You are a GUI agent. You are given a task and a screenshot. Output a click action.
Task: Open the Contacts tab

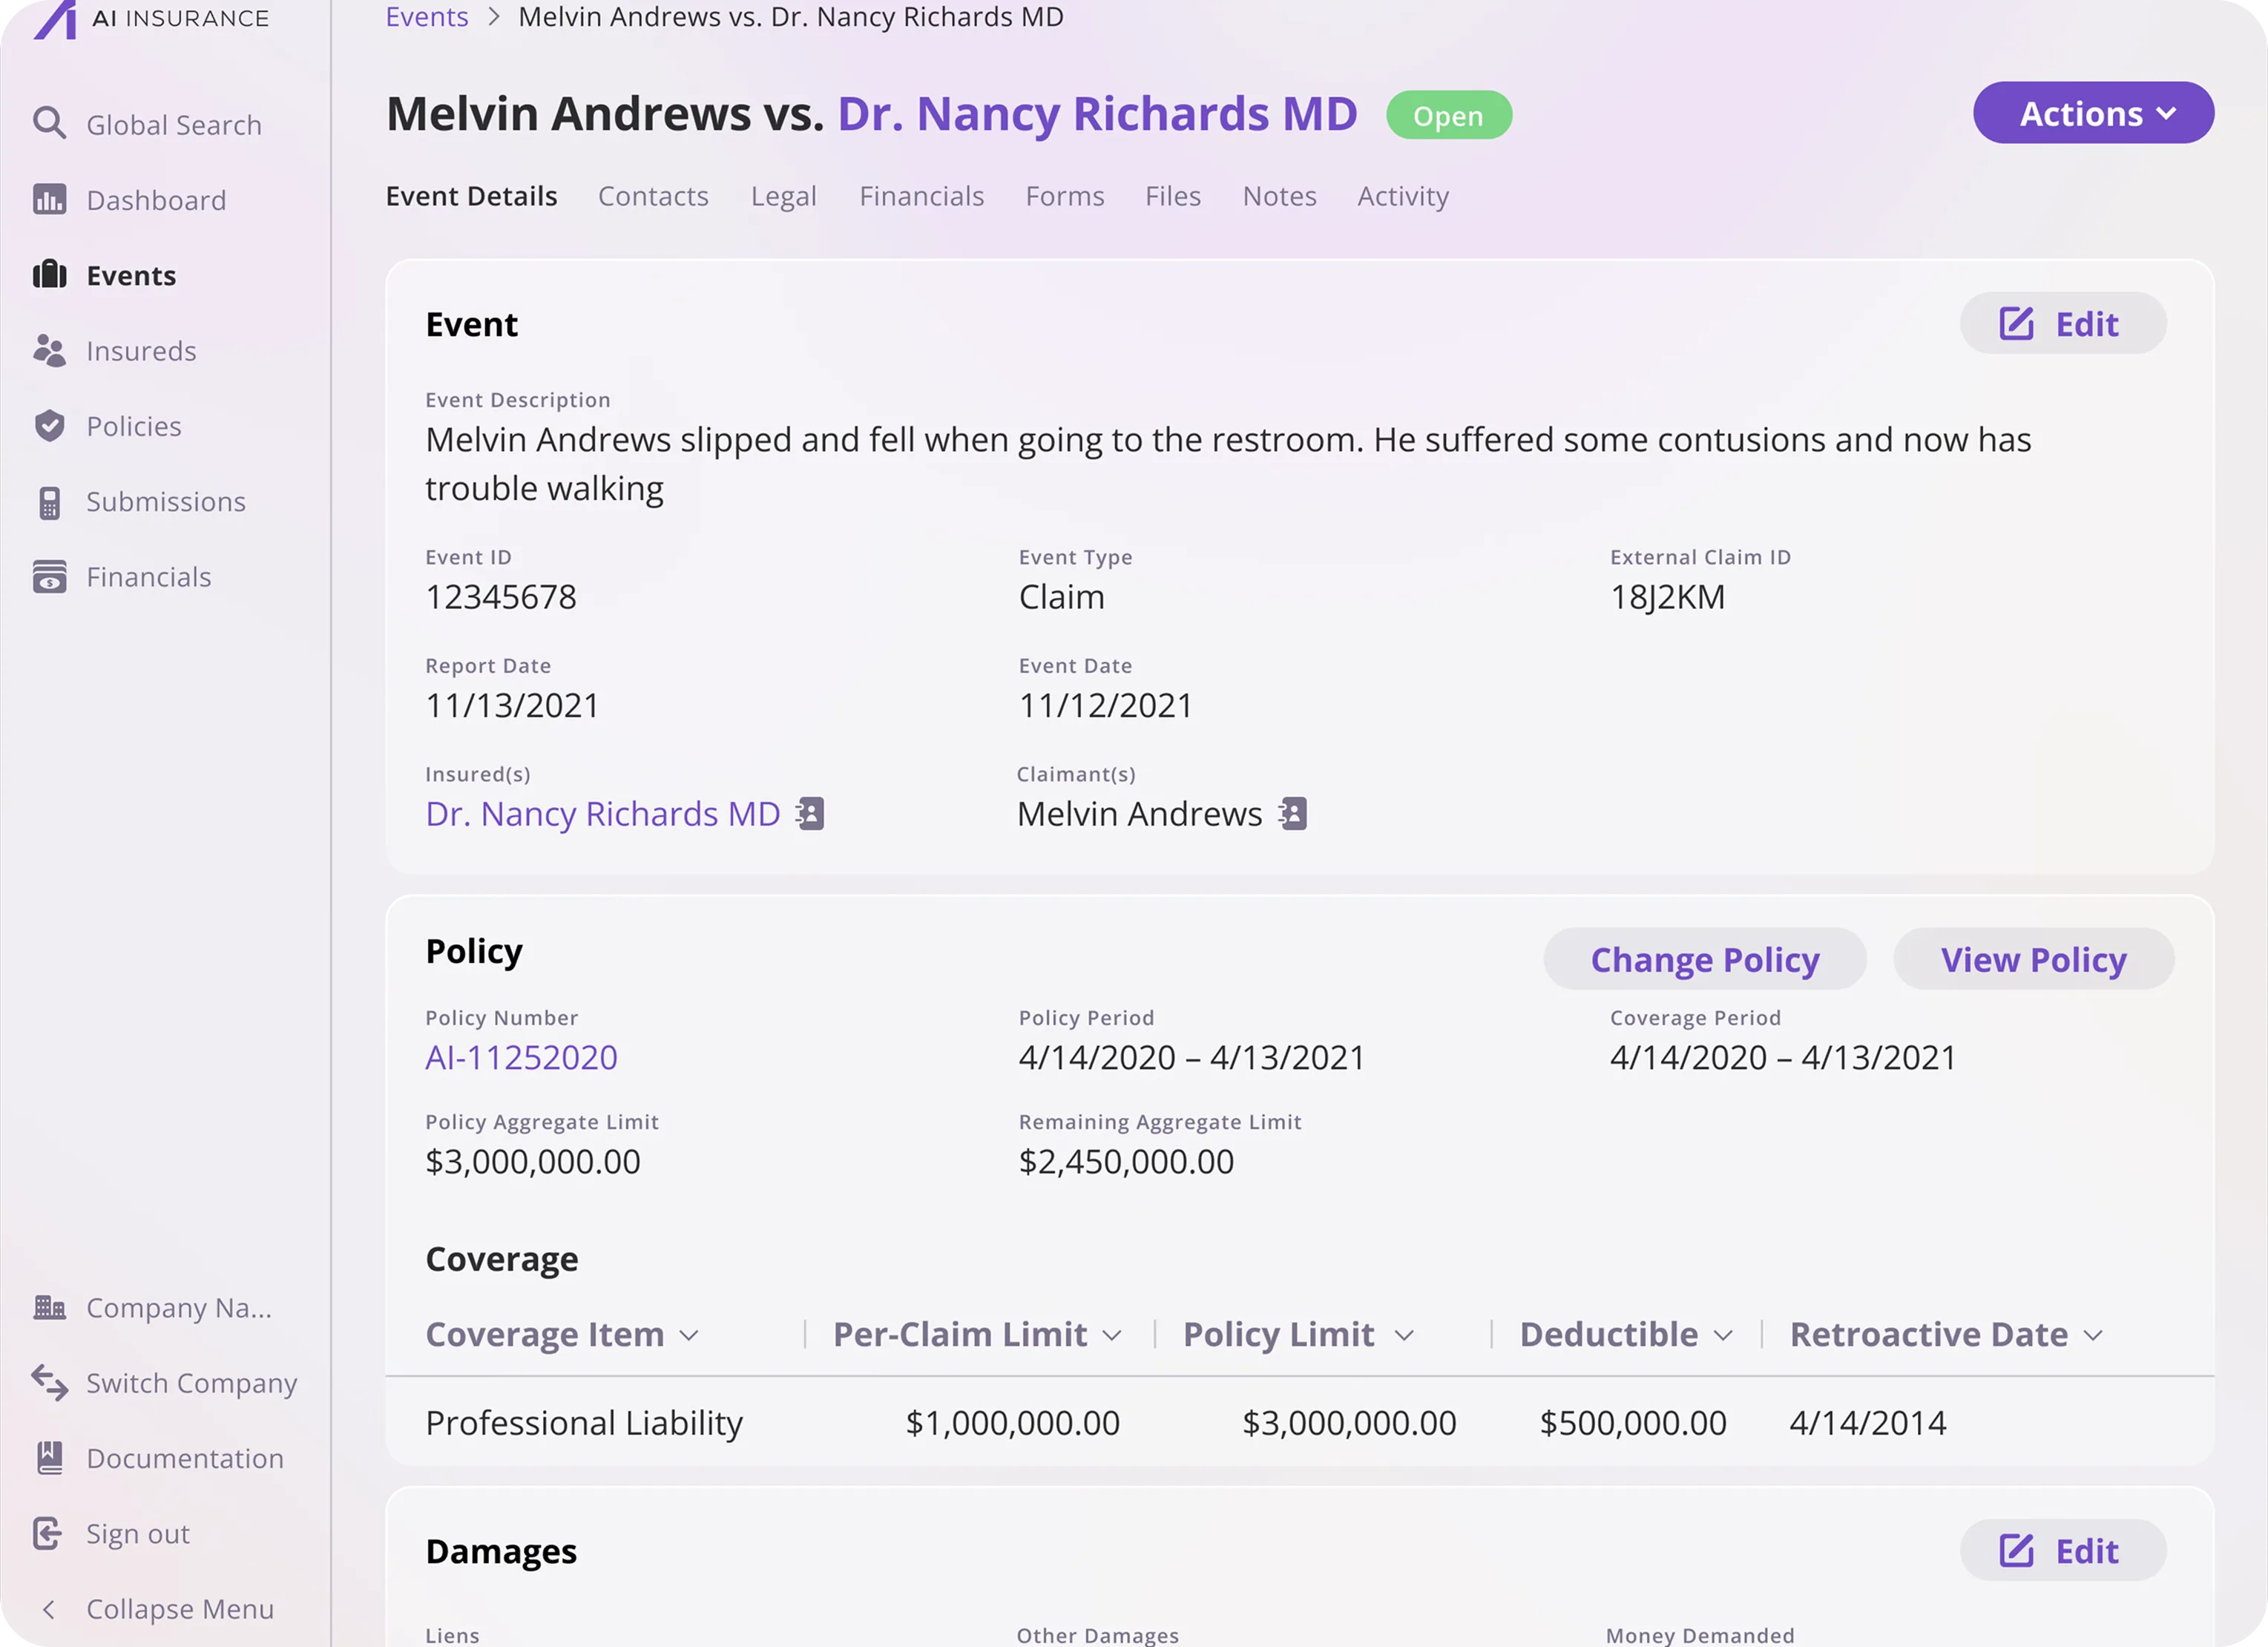pos(653,196)
